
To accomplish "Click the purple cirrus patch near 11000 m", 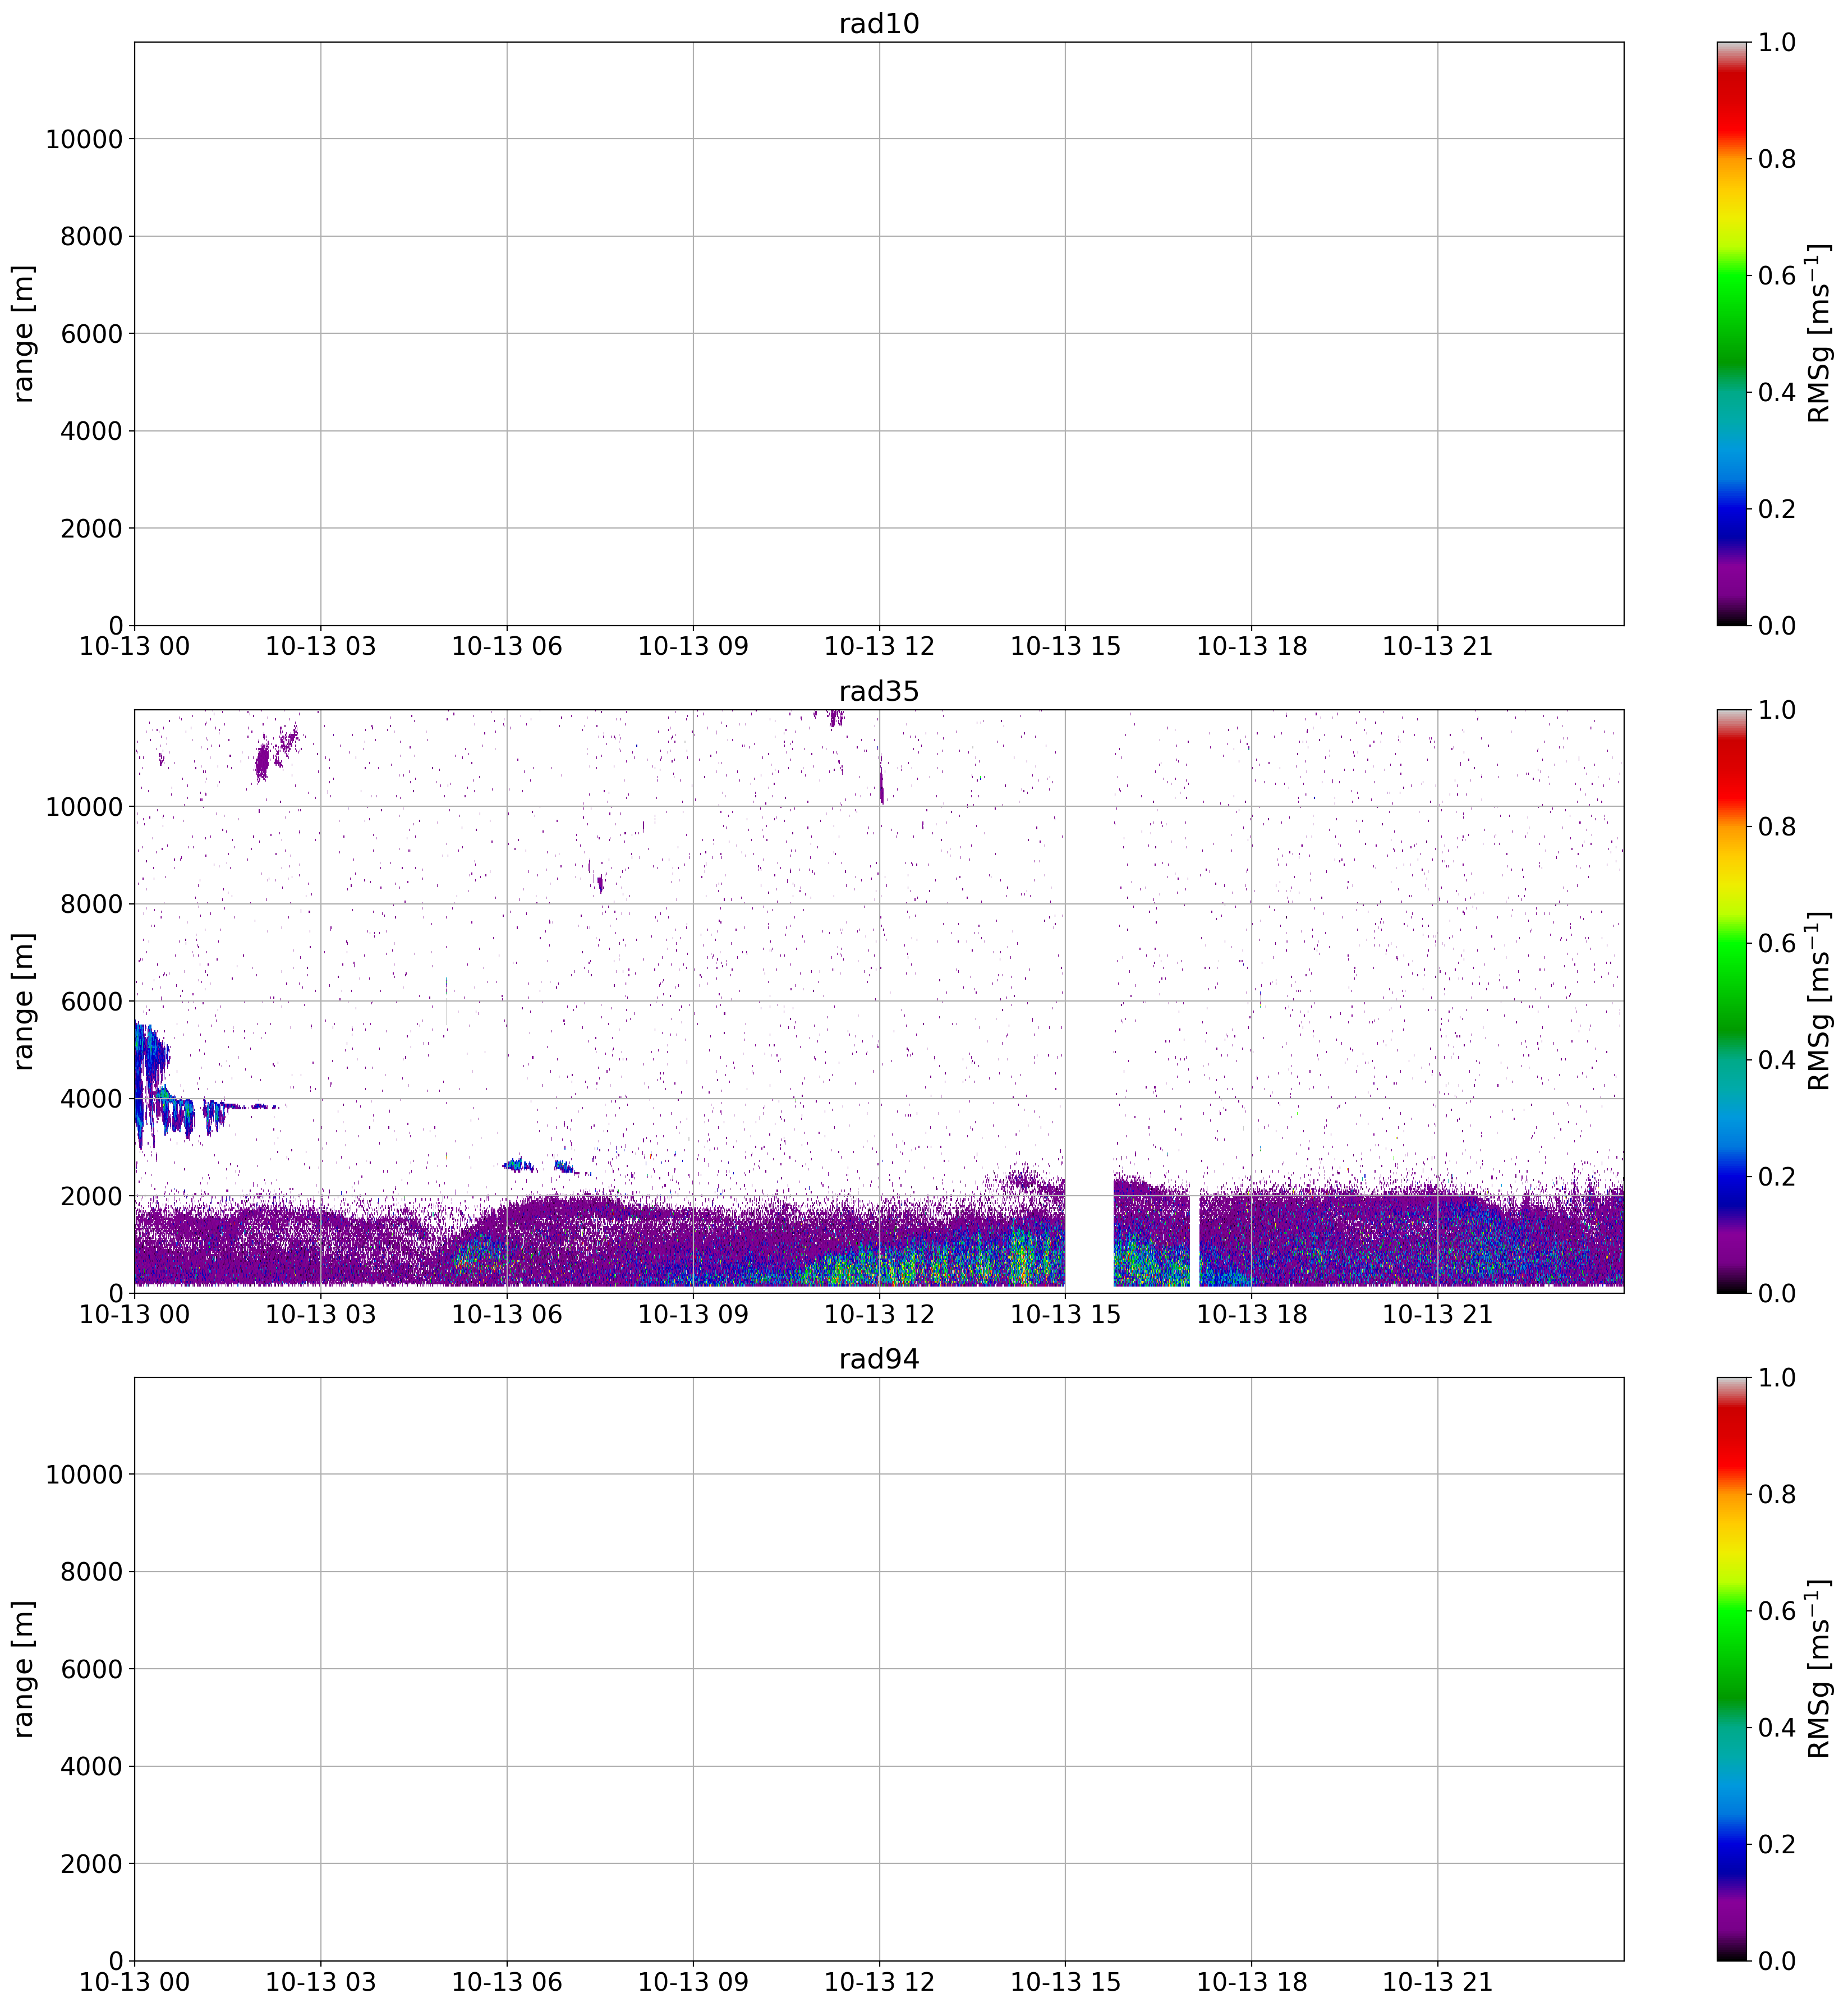I will (263, 760).
